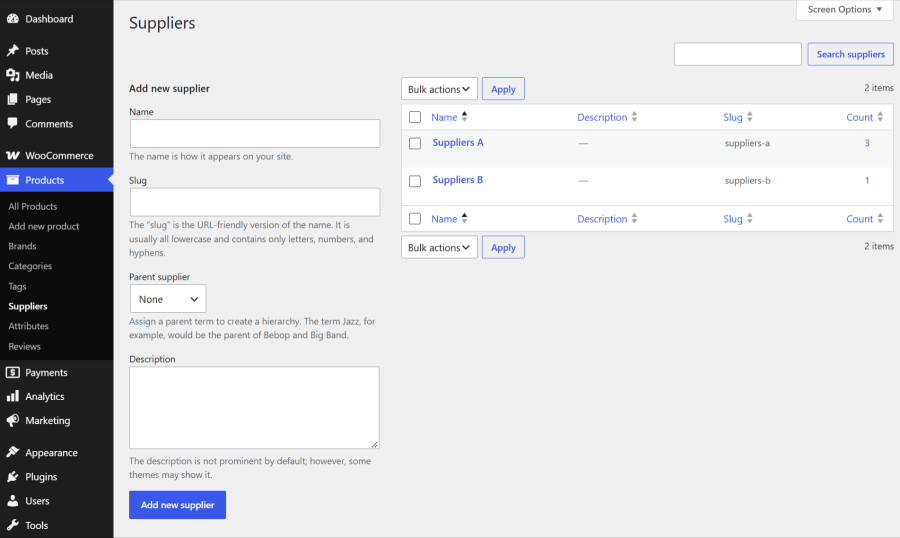This screenshot has height=538, width=900.
Task: Open All Products submenu item
Action: pyautogui.click(x=33, y=206)
